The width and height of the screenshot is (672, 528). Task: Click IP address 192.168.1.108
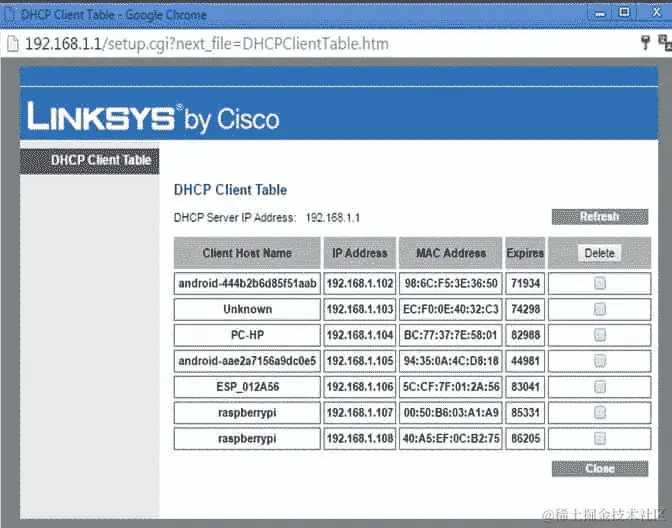pyautogui.click(x=360, y=438)
